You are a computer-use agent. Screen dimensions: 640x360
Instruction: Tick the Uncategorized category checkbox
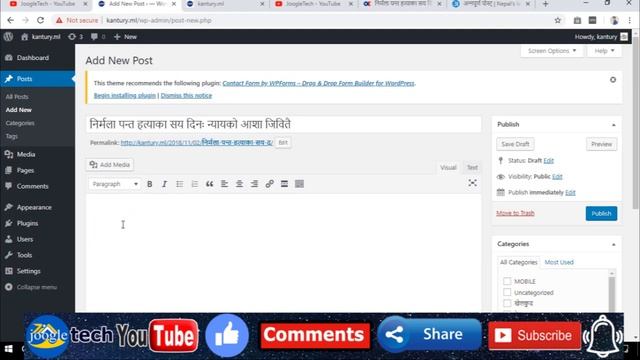pos(507,292)
